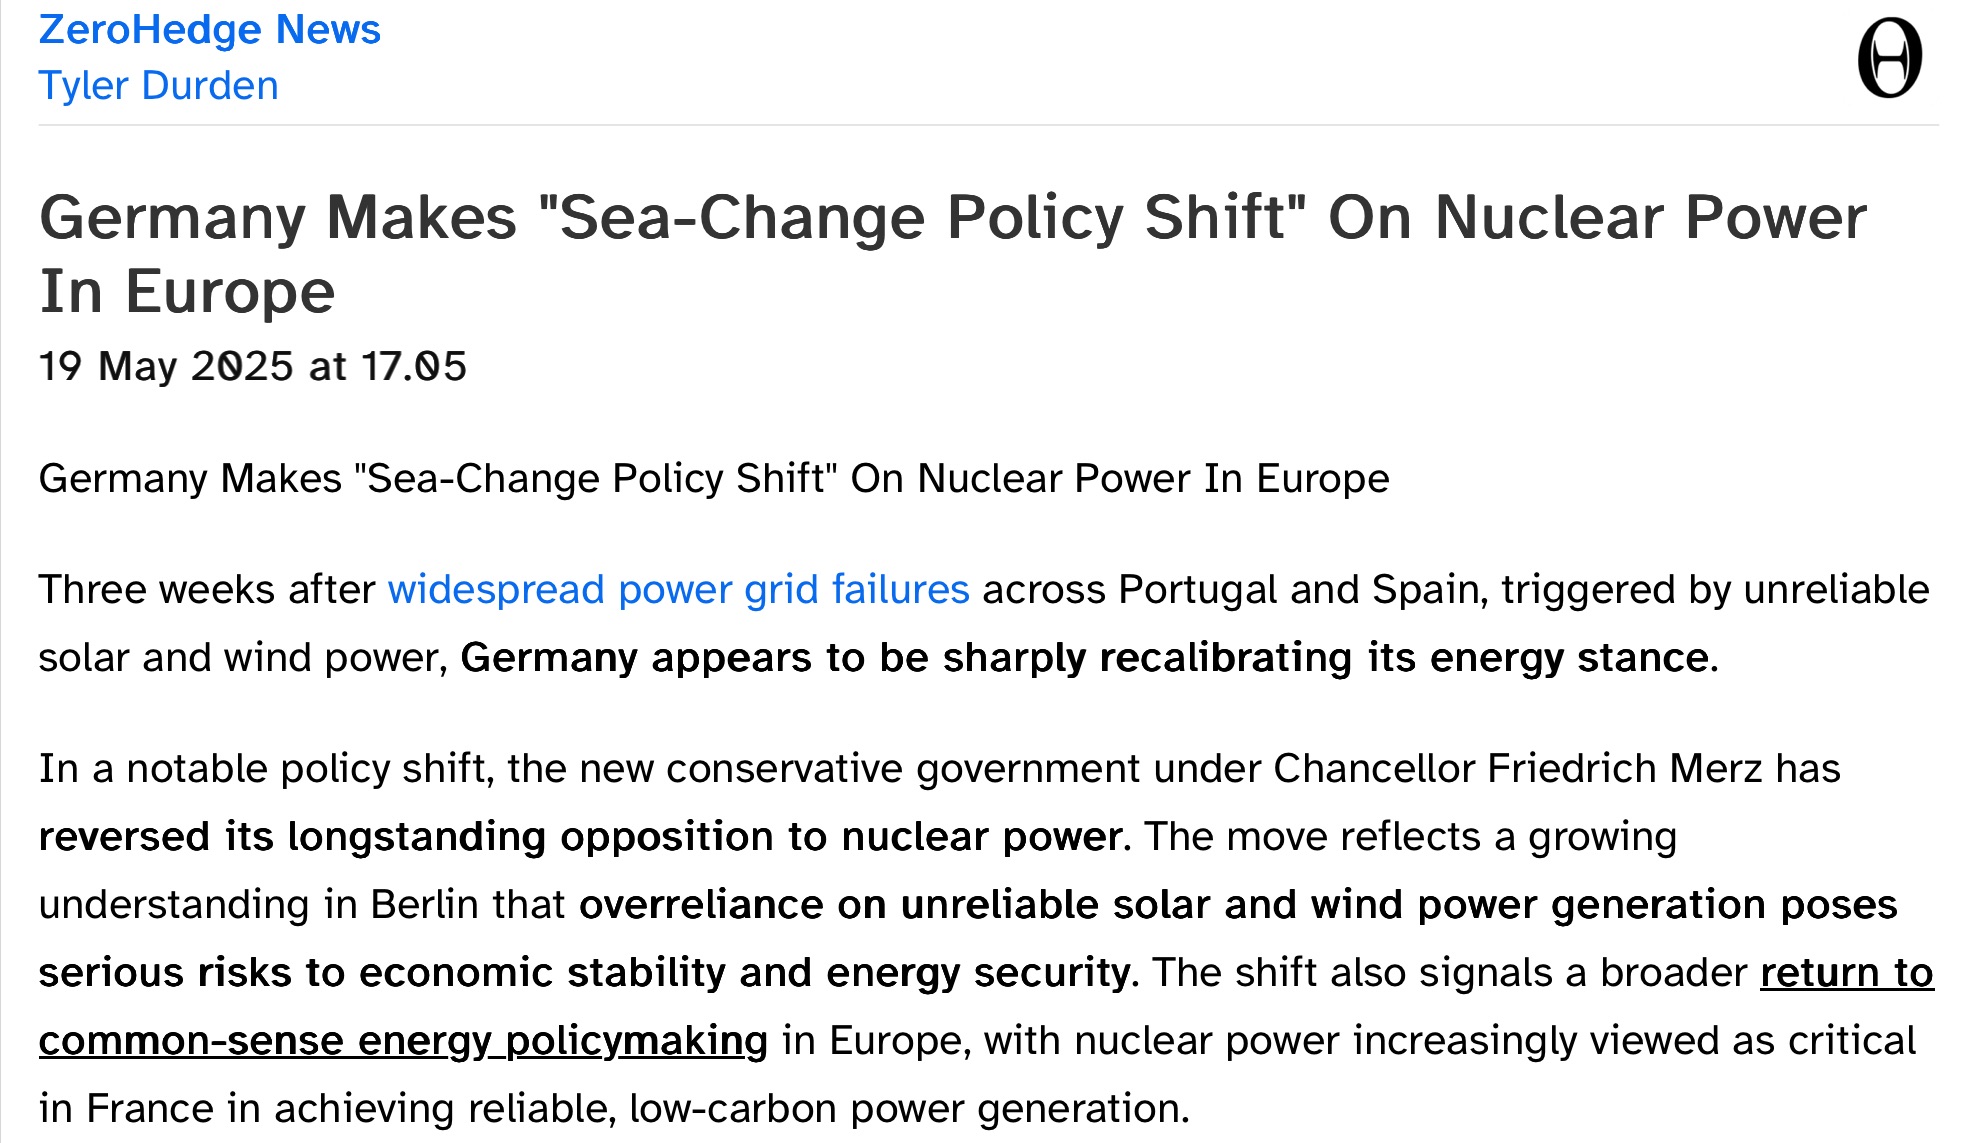This screenshot has width=1982, height=1143.
Task: Click the ZeroHedge logo icon
Action: click(x=1889, y=58)
